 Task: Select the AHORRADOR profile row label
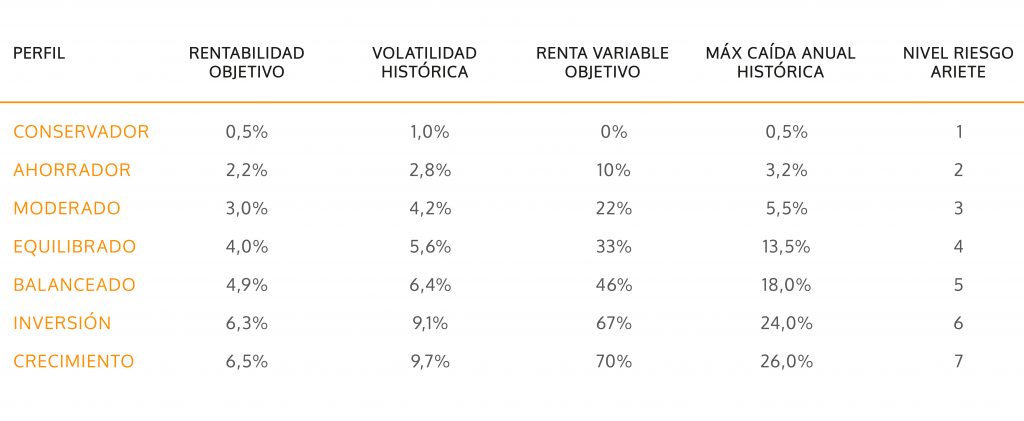[x=72, y=170]
